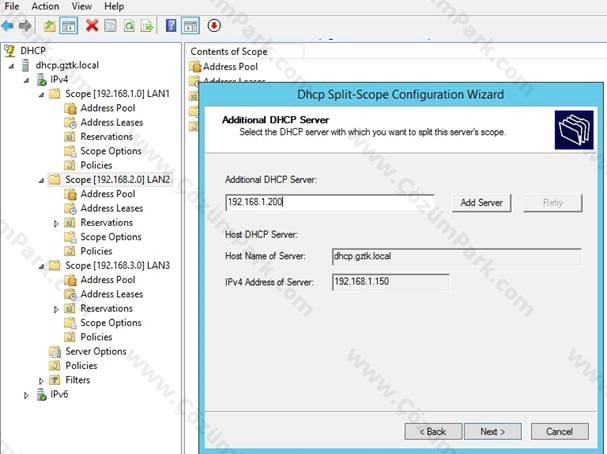Click the Forward arrow toolbar icon
Image resolution: width=607 pixels, height=454 pixels.
point(27,25)
